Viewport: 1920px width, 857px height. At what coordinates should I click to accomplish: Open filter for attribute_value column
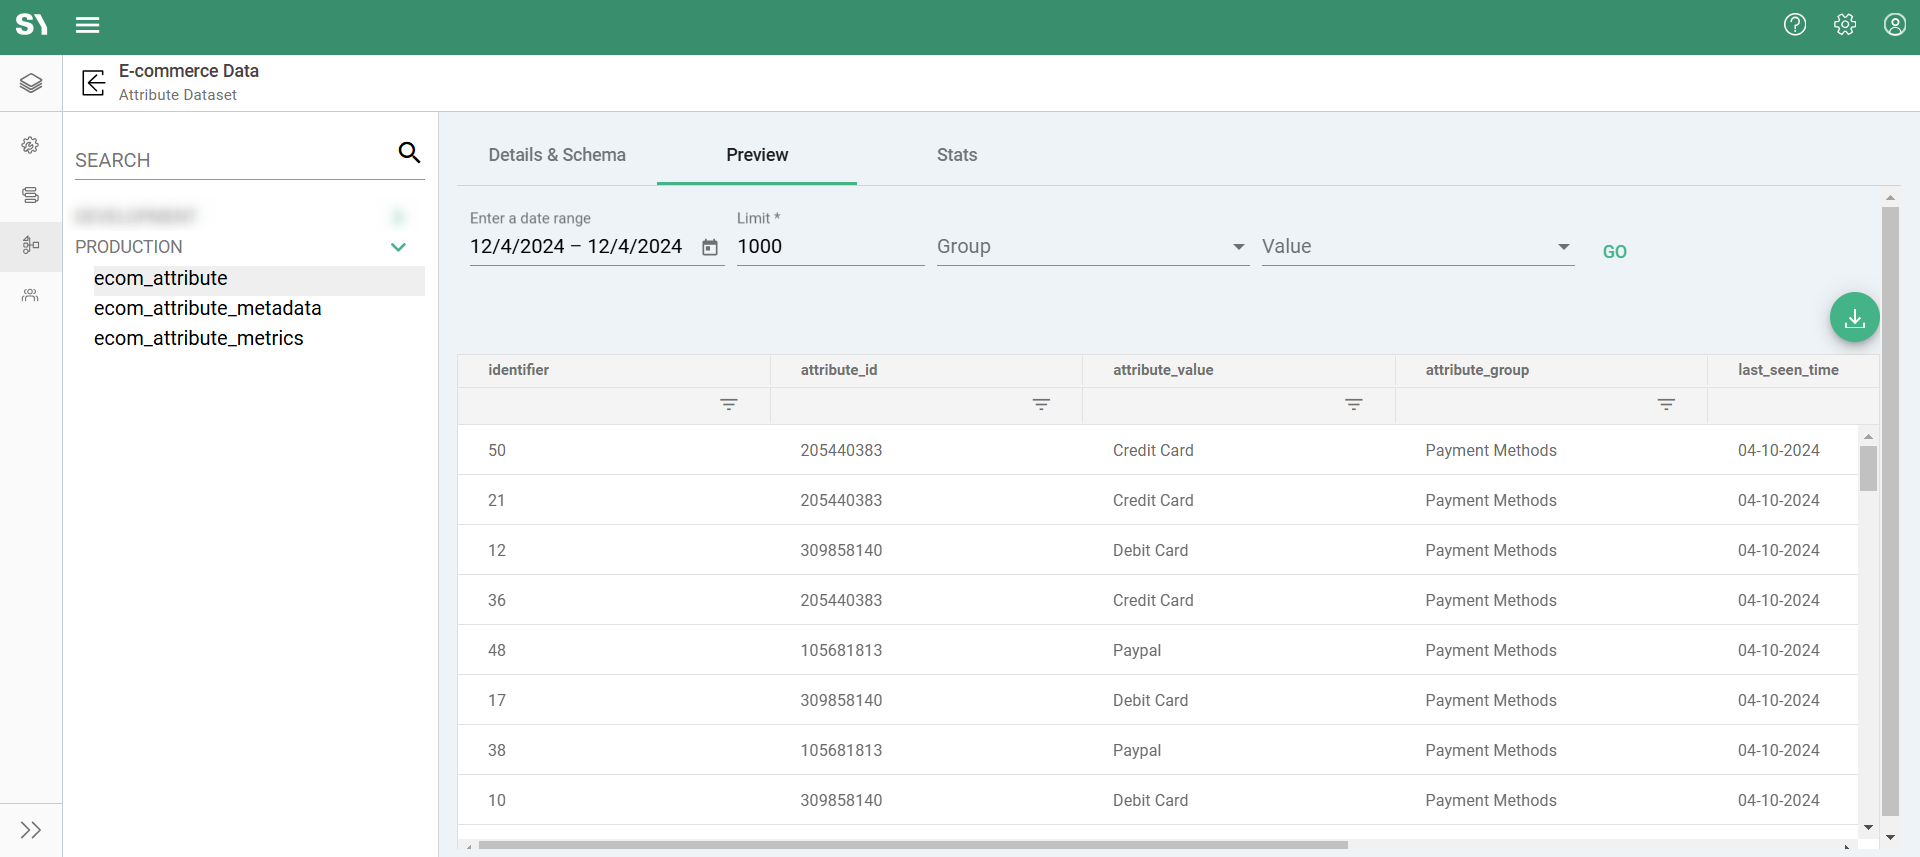pos(1353,405)
